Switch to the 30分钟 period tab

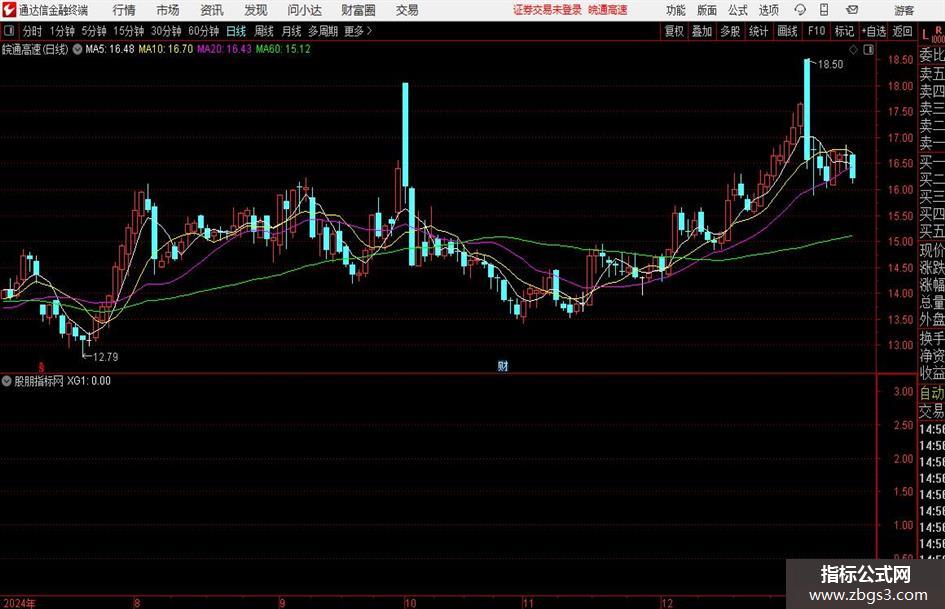click(166, 31)
